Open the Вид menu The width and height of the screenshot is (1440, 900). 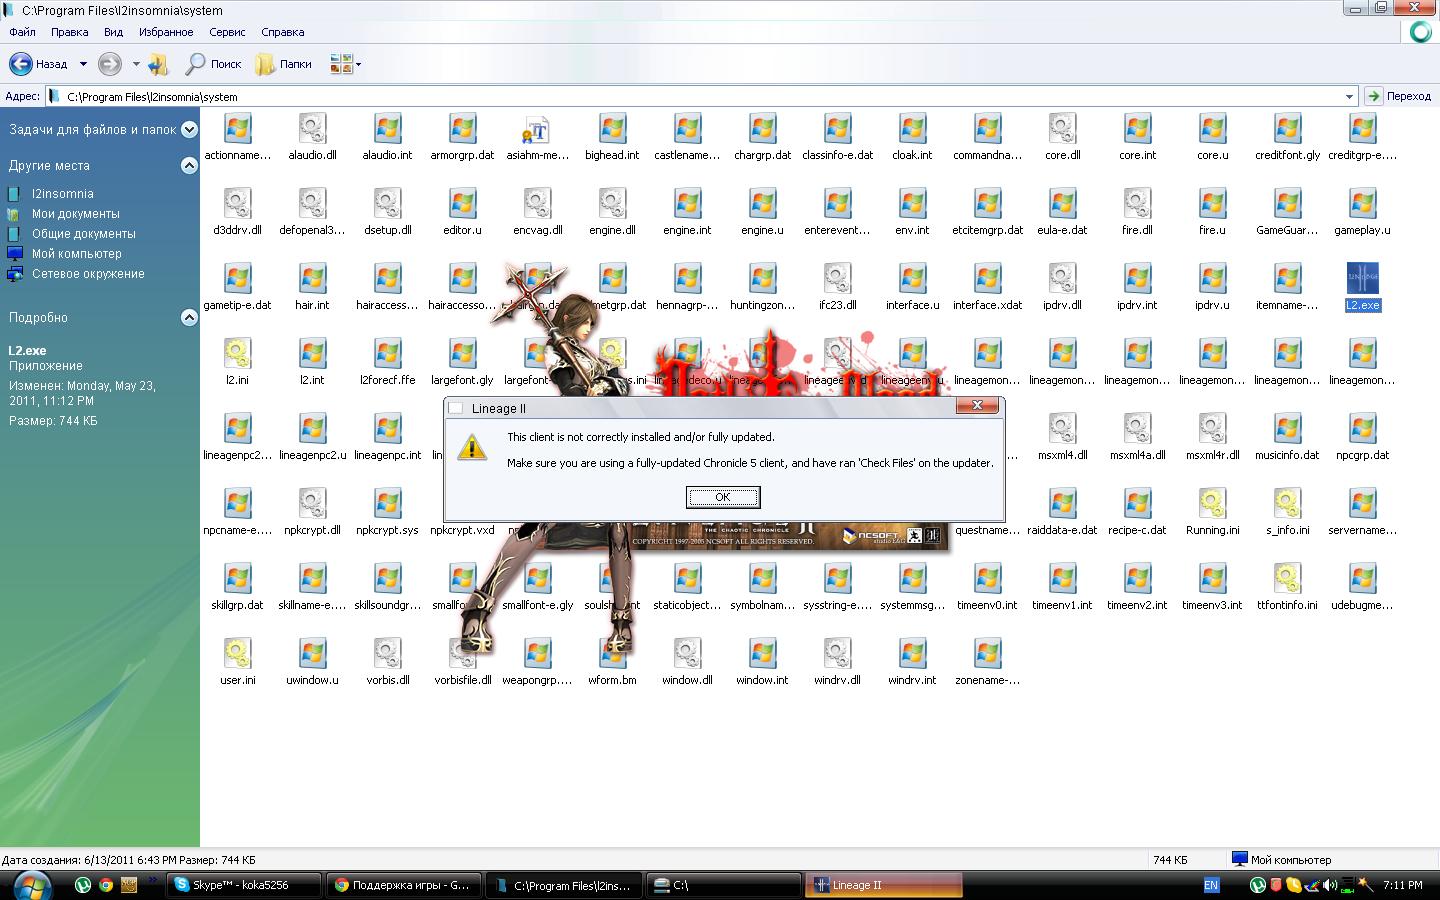[x=114, y=32]
